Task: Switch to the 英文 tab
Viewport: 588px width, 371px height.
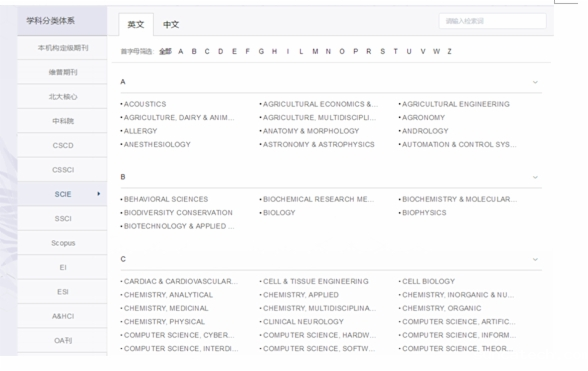Action: click(x=136, y=25)
